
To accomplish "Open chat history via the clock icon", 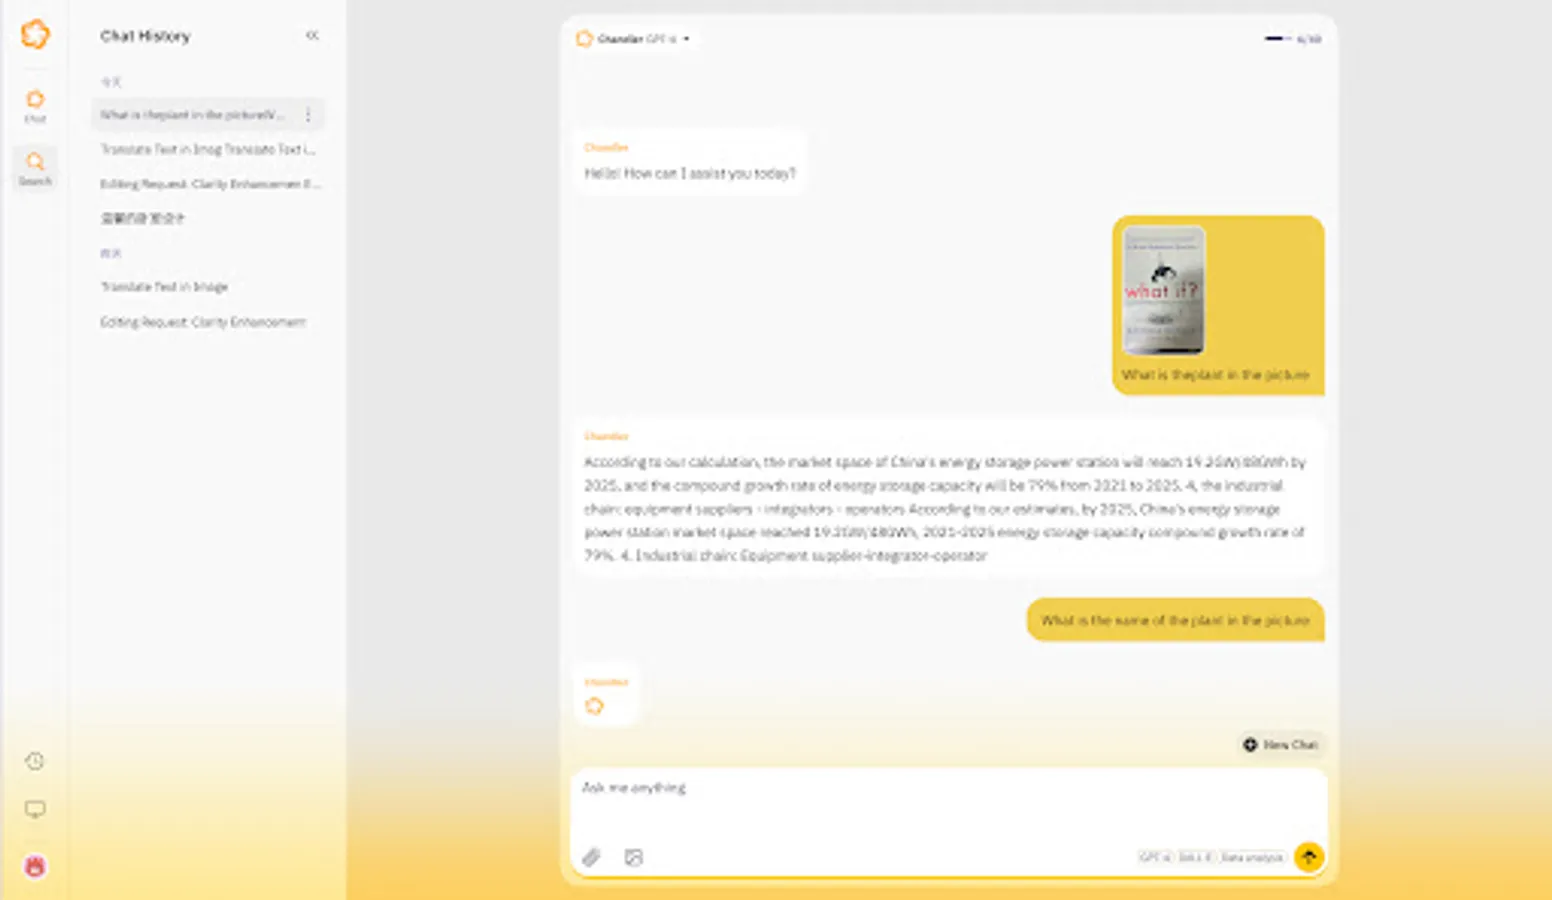I will tap(35, 761).
